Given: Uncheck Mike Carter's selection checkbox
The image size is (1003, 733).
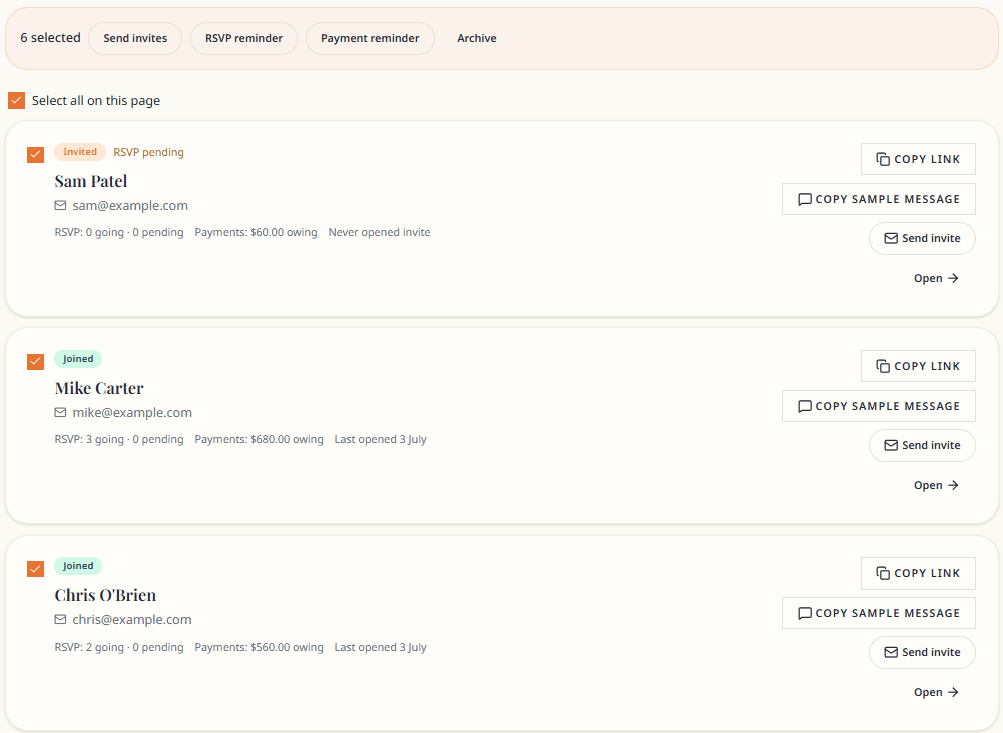Looking at the screenshot, I should pos(35,362).
